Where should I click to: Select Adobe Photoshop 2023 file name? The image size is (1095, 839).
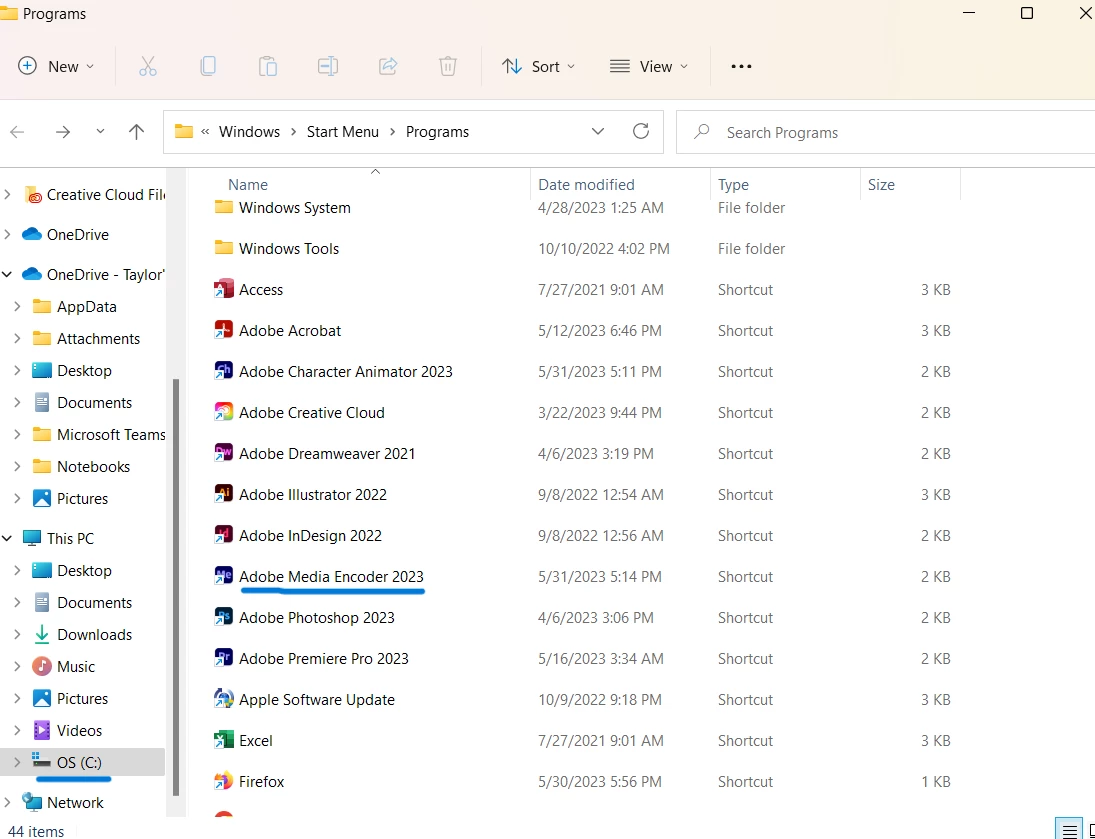[316, 618]
